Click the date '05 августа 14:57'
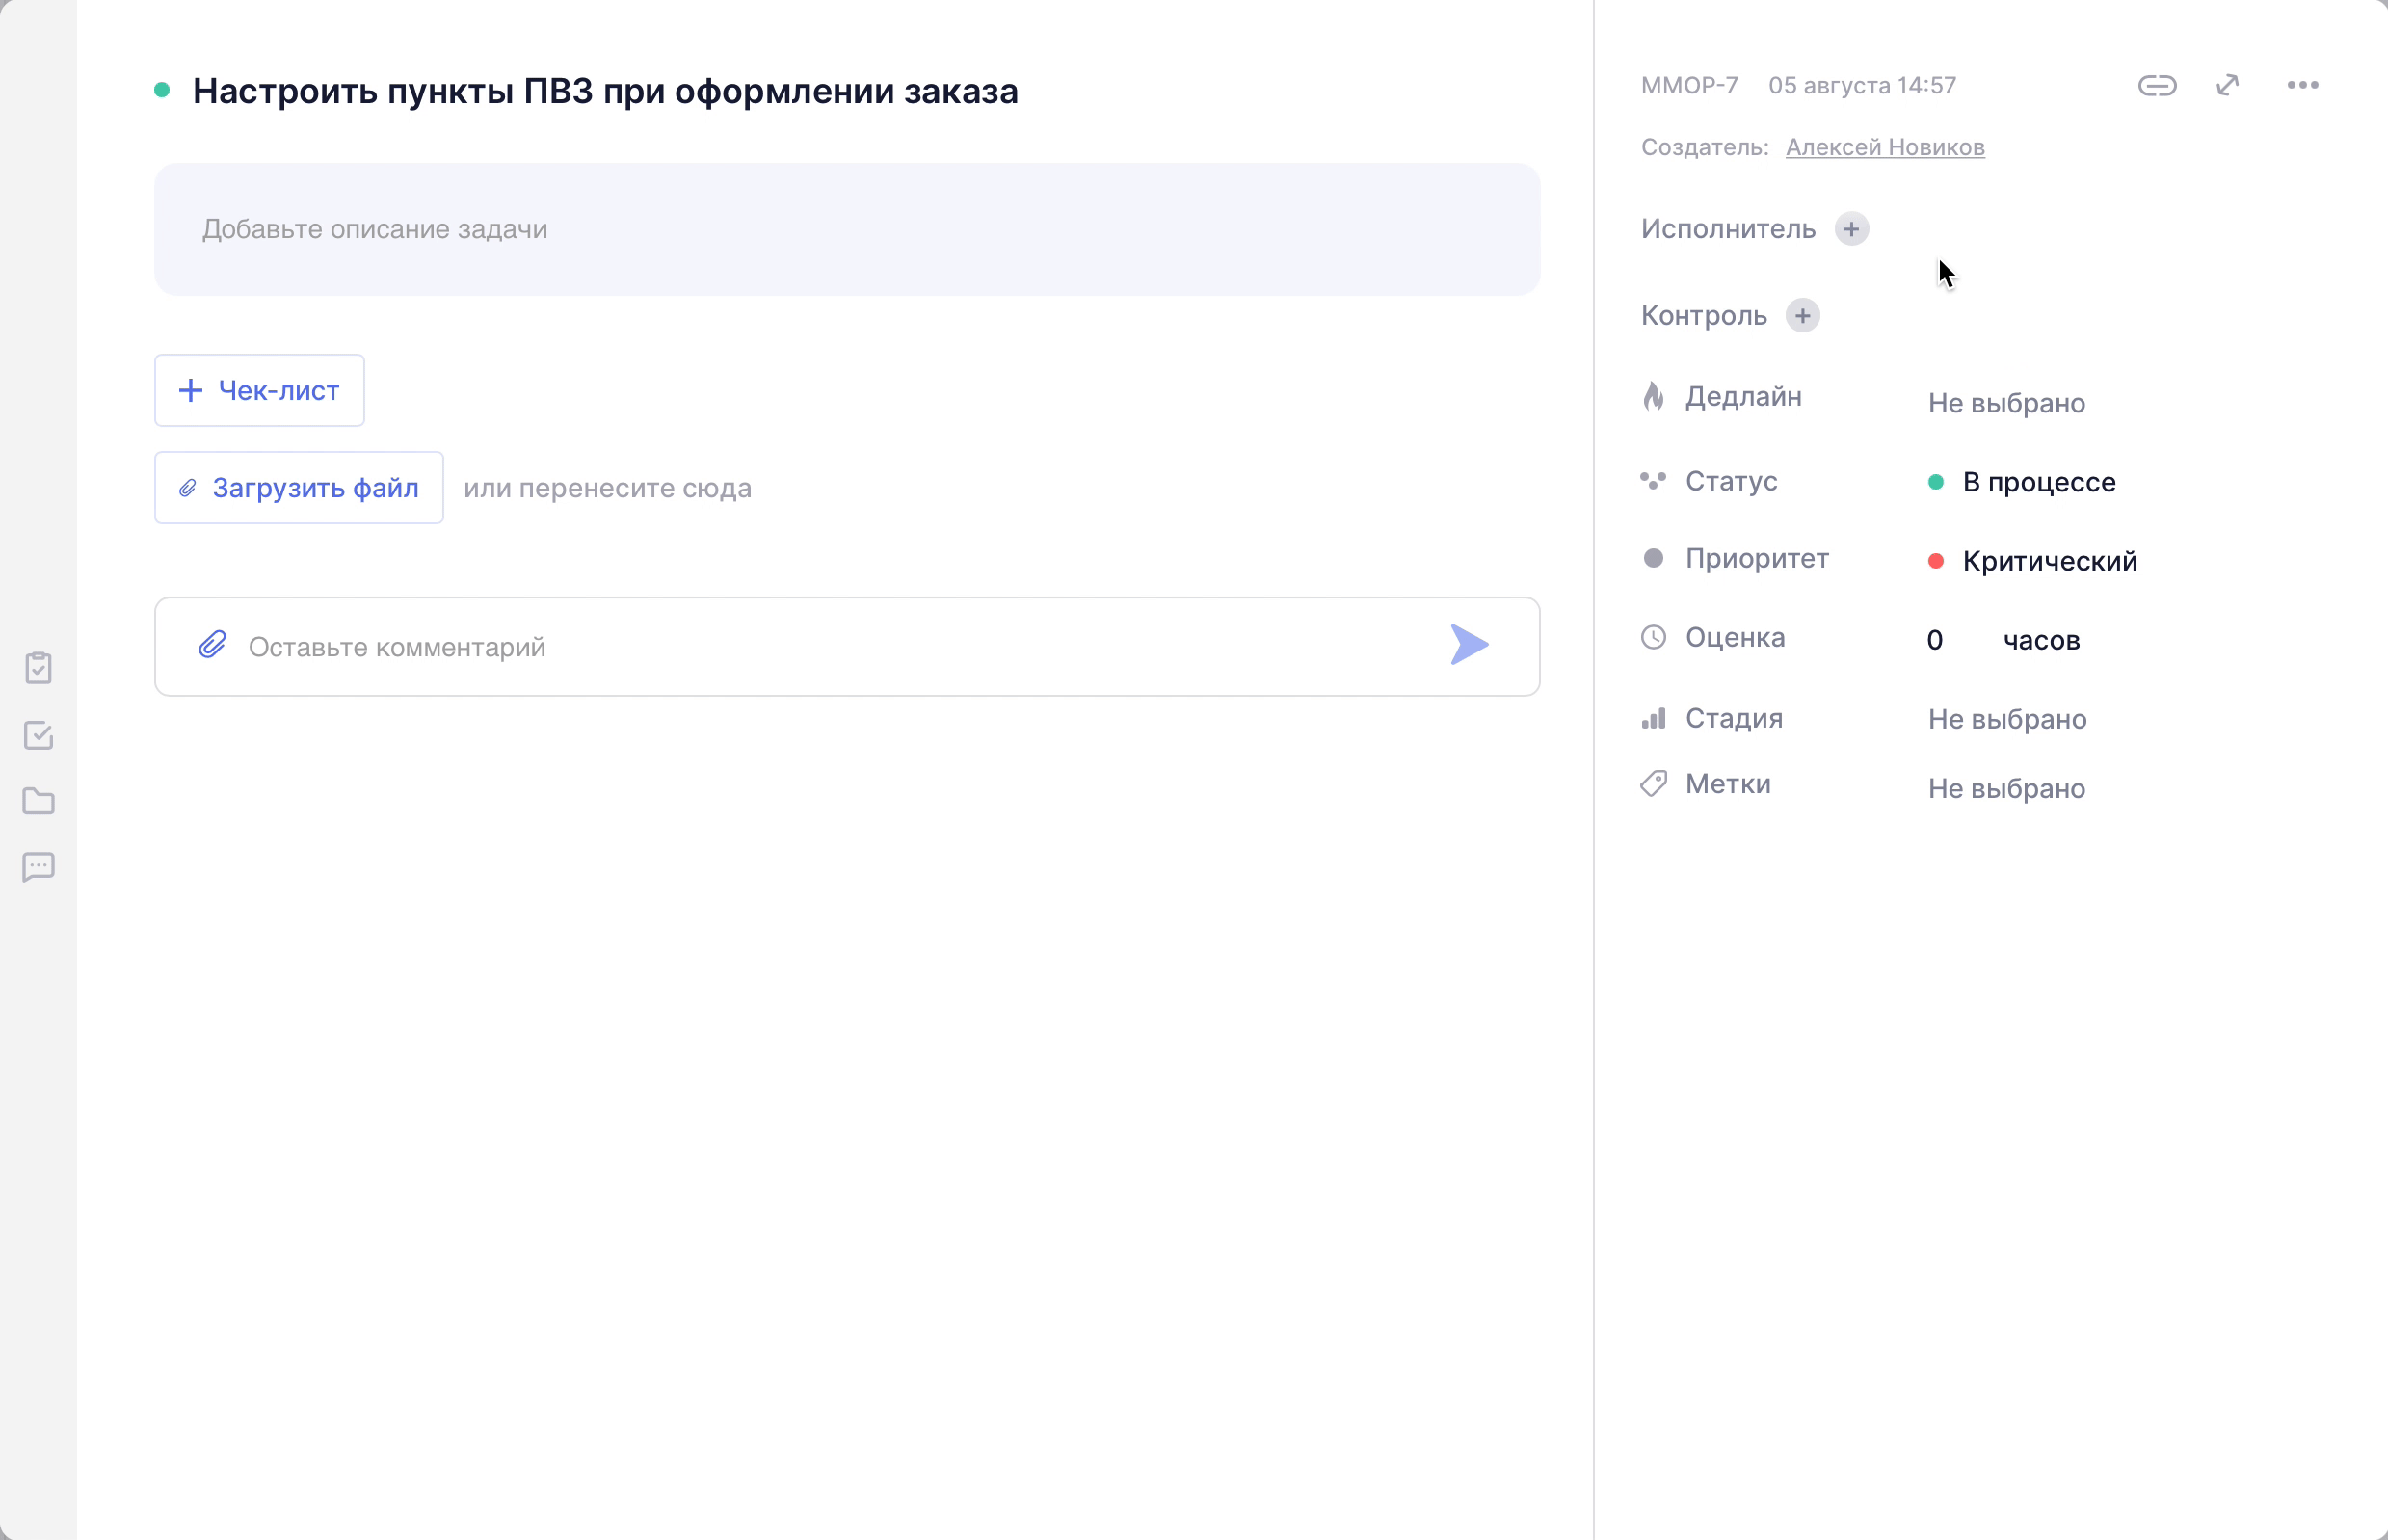Image resolution: width=2388 pixels, height=1540 pixels. 1862,86
